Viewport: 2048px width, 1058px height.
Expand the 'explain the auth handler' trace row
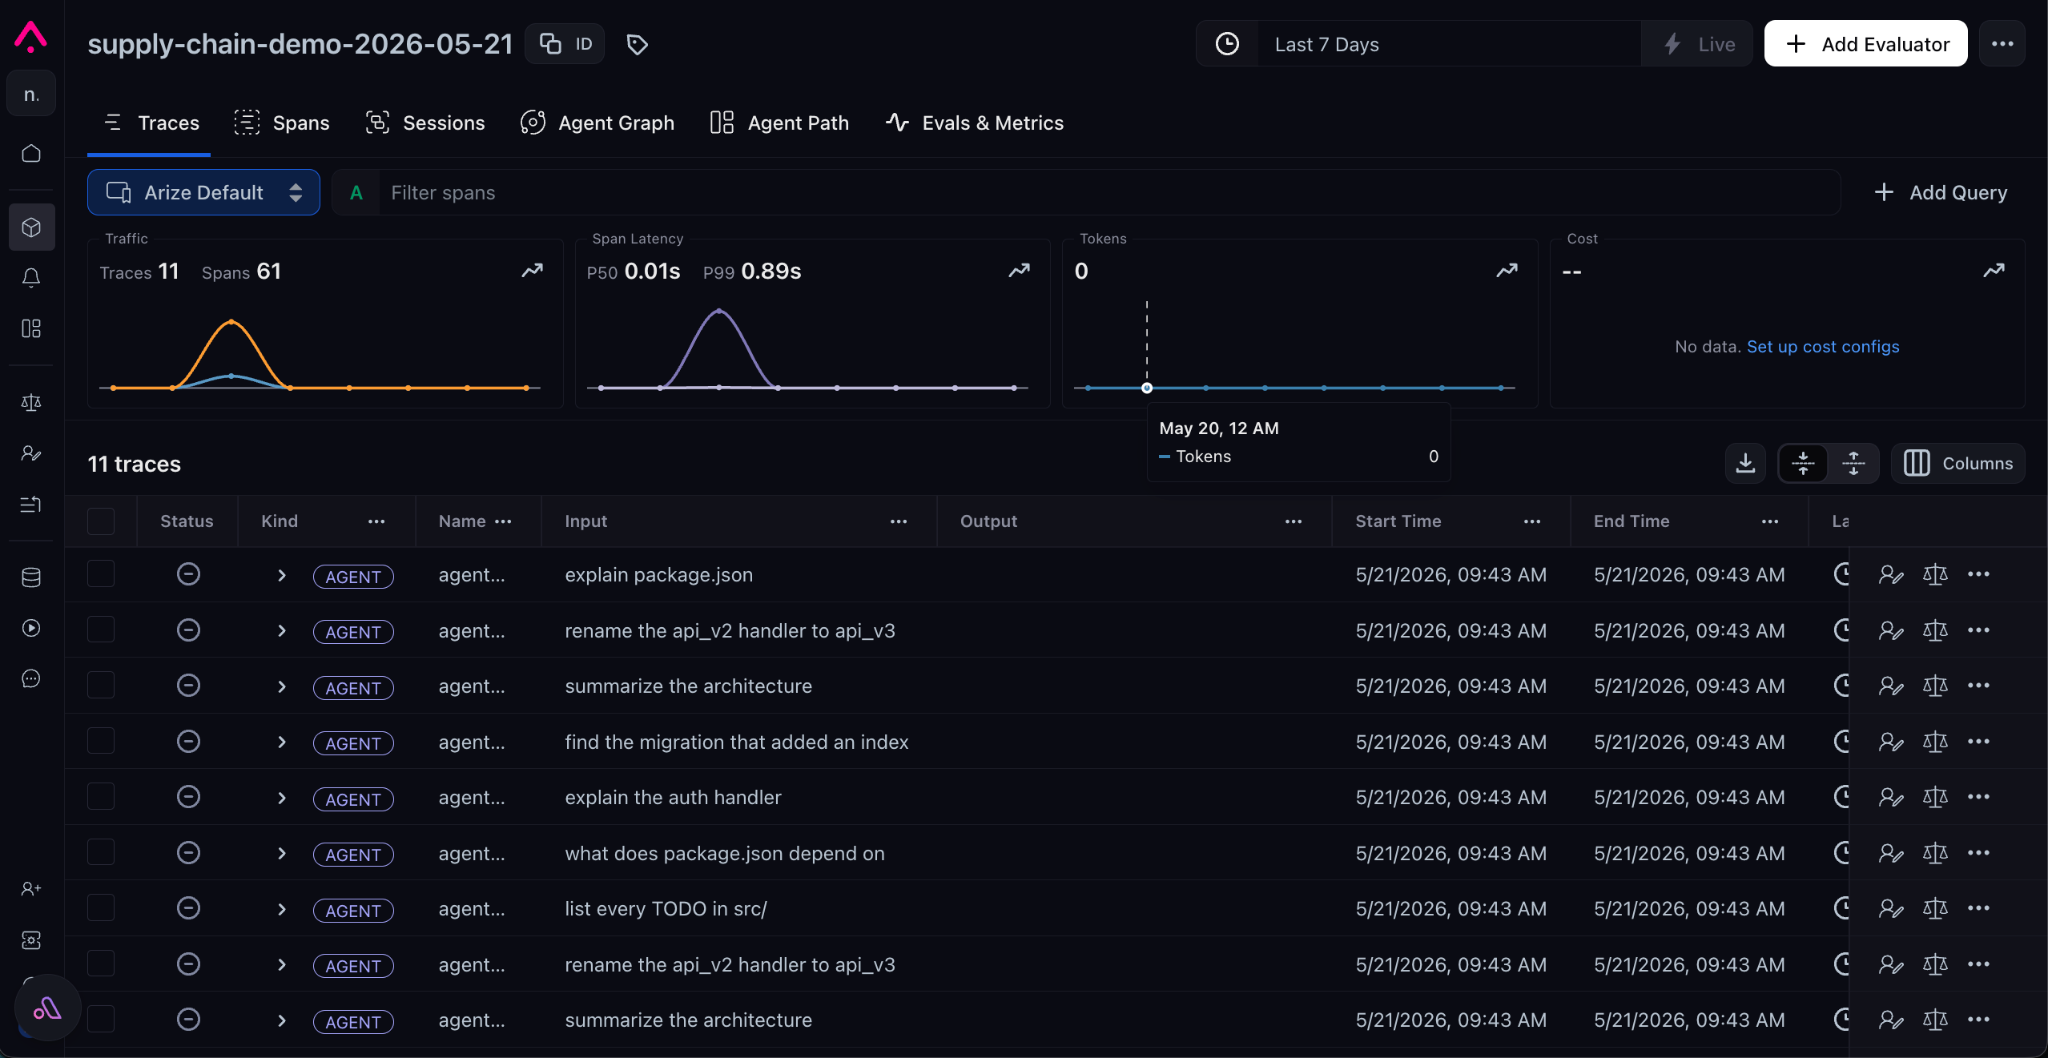click(x=282, y=798)
